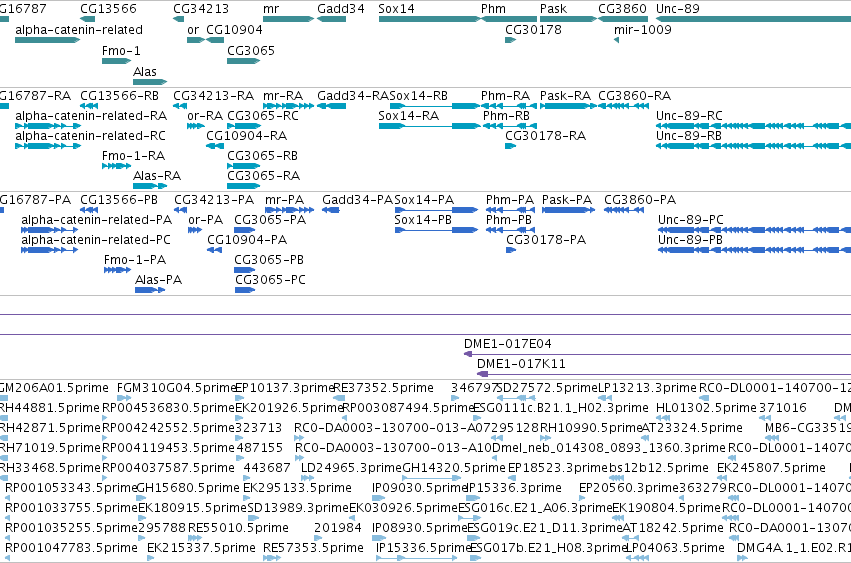Select the mr-RA transcript label
This screenshot has height=563, width=851.
[x=283, y=96]
